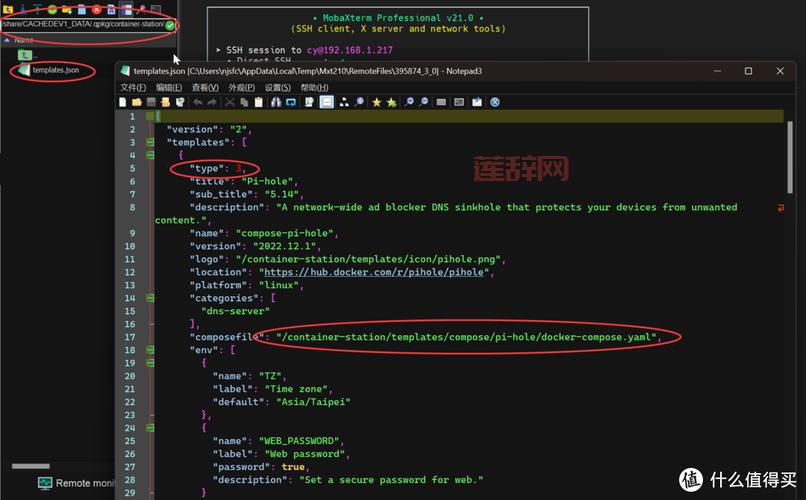Open 文件(F) menu
Viewport: 806px width, 500px height.
tap(133, 87)
